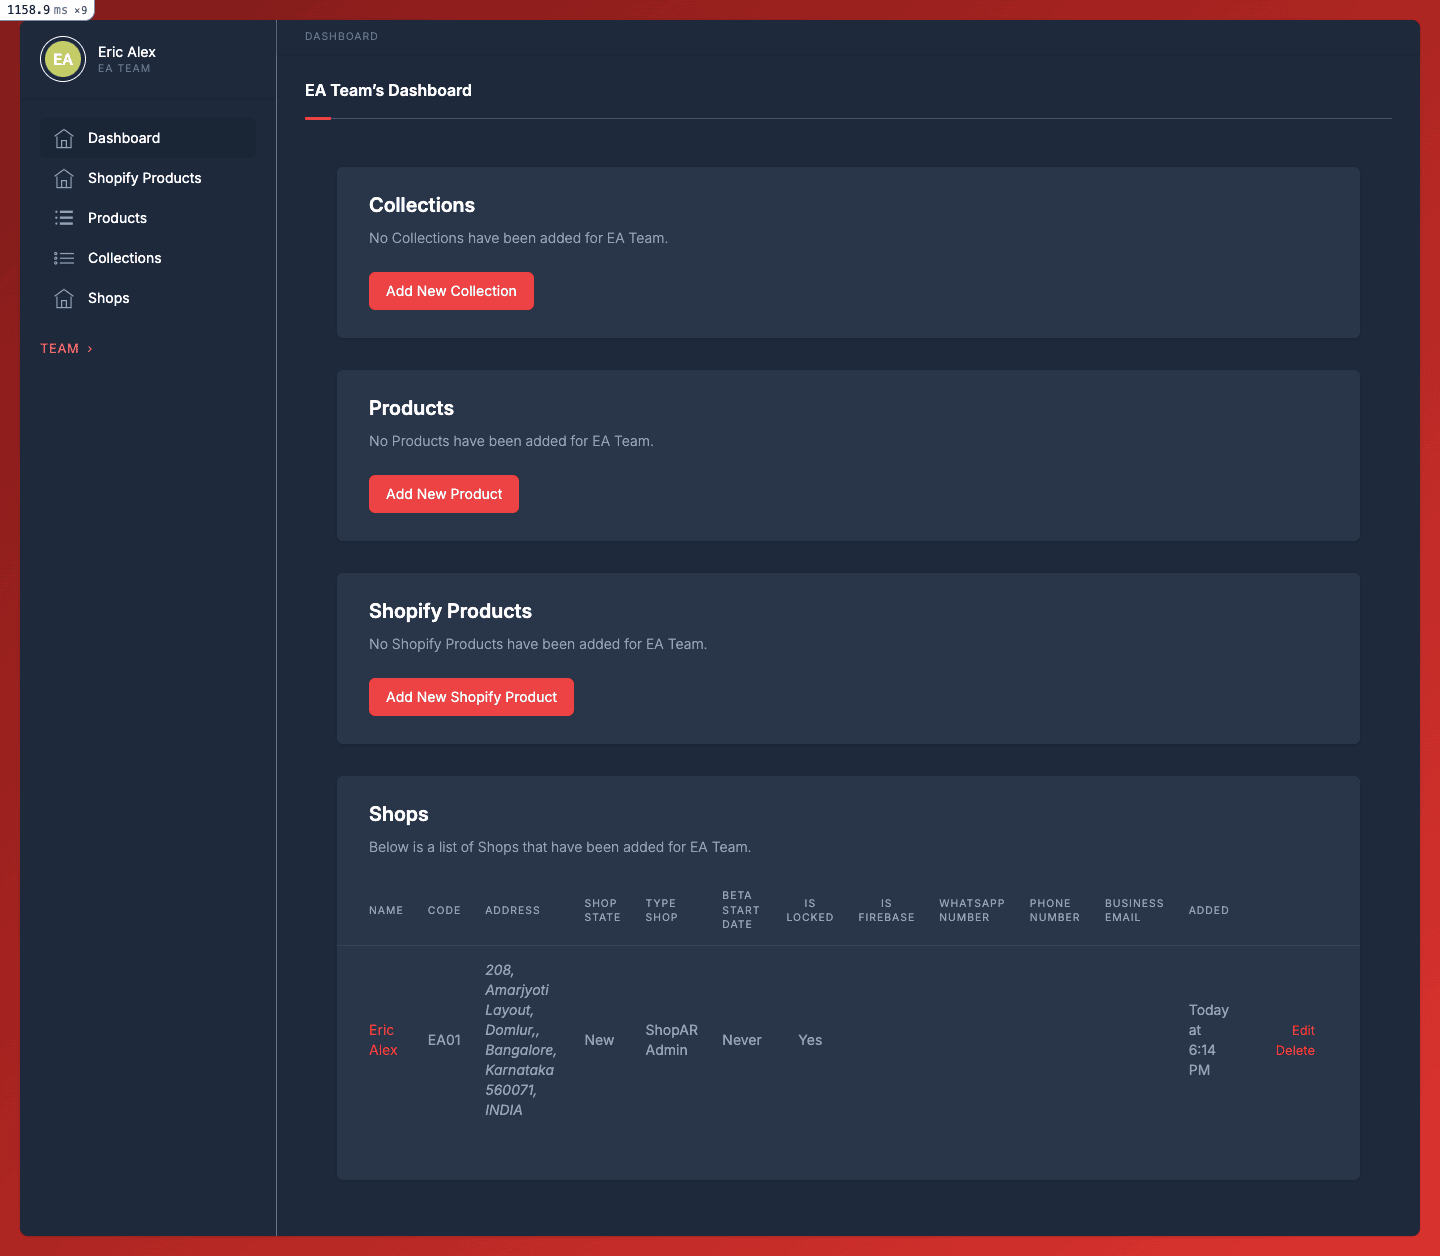Click the Collections card heading
The image size is (1440, 1256).
422,205
